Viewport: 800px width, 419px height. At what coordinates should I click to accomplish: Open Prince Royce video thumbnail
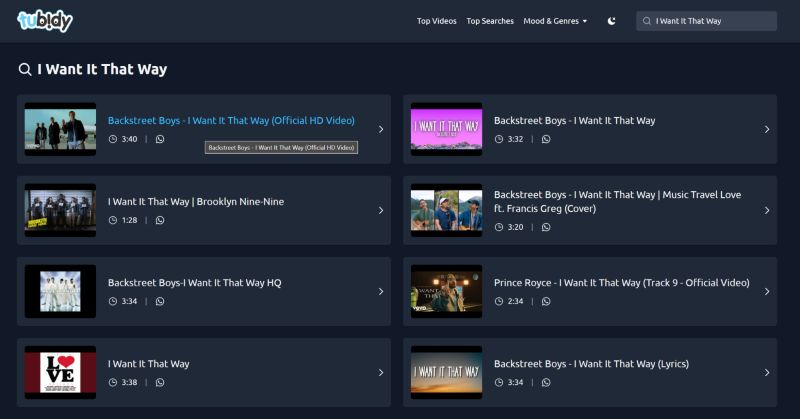click(x=446, y=291)
